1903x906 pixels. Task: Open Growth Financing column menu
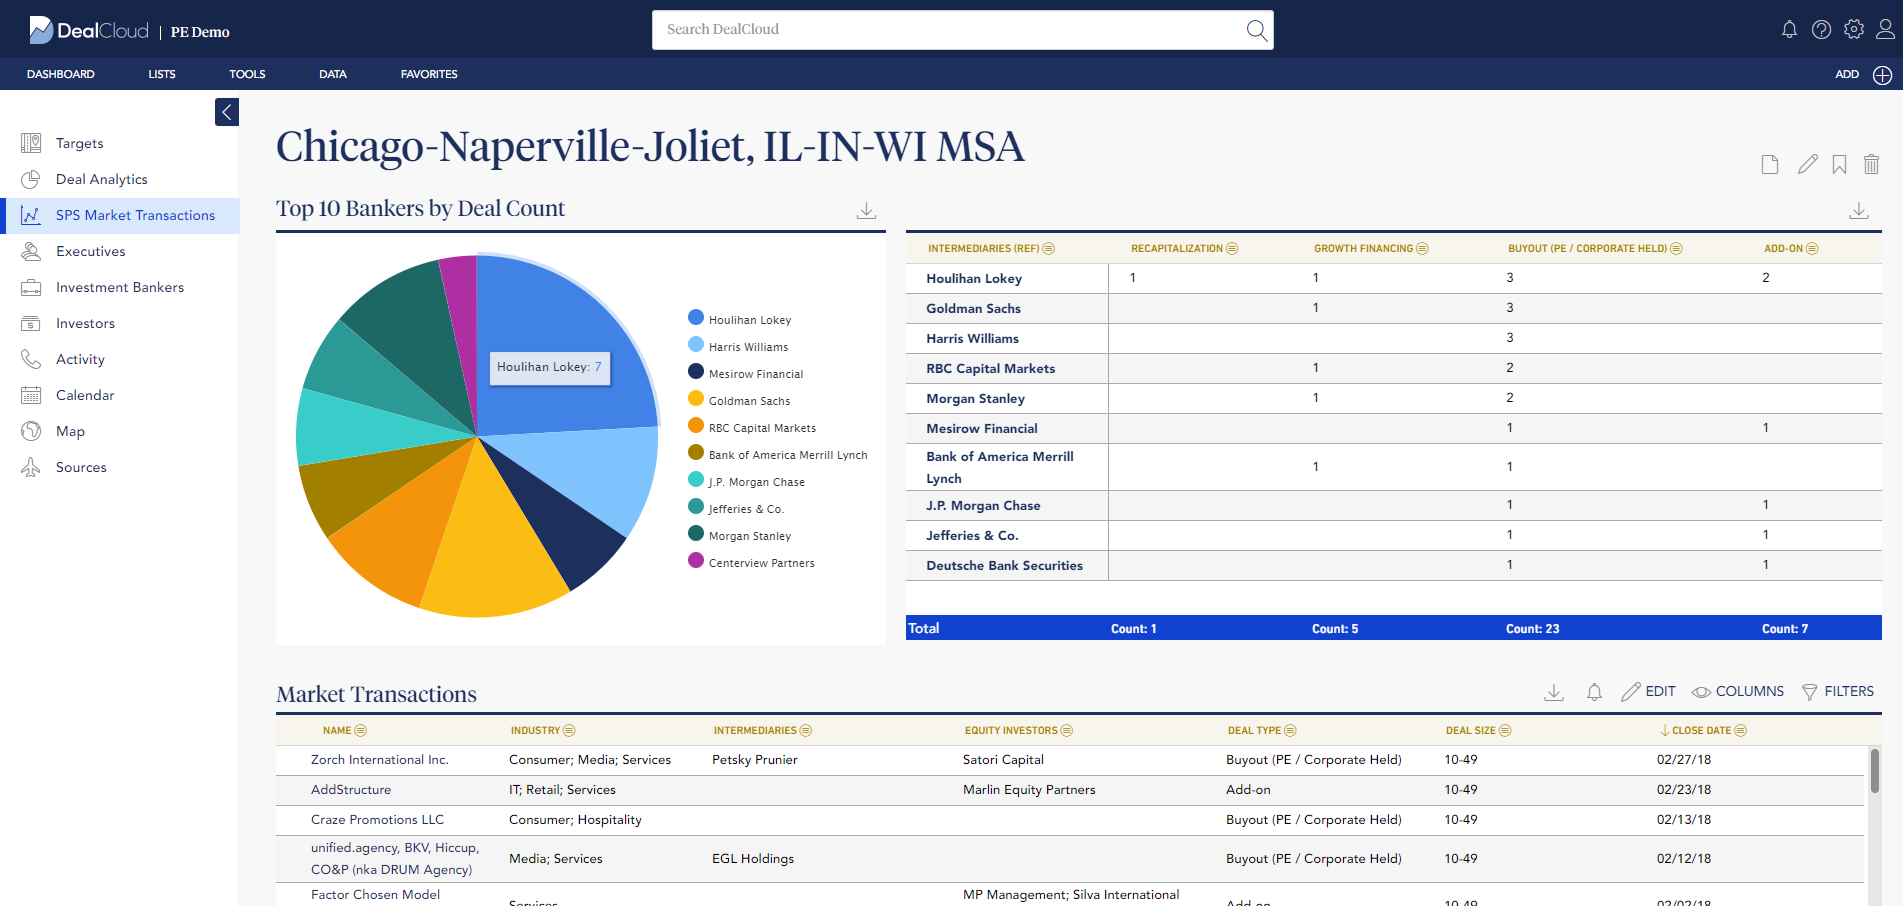pos(1422,248)
